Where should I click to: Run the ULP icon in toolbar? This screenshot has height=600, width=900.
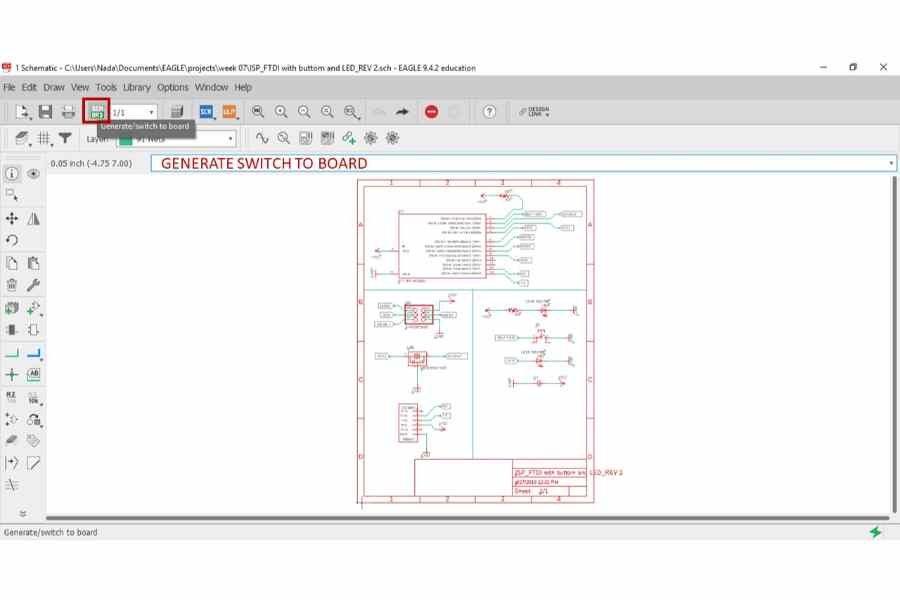click(230, 111)
